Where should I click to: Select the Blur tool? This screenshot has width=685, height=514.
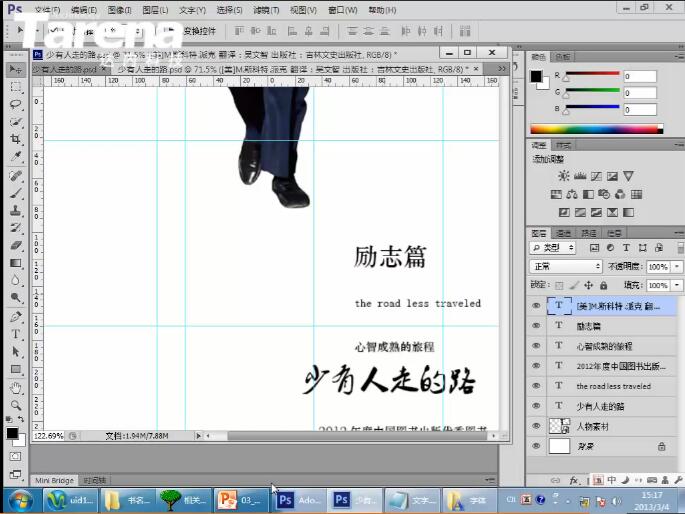16,280
